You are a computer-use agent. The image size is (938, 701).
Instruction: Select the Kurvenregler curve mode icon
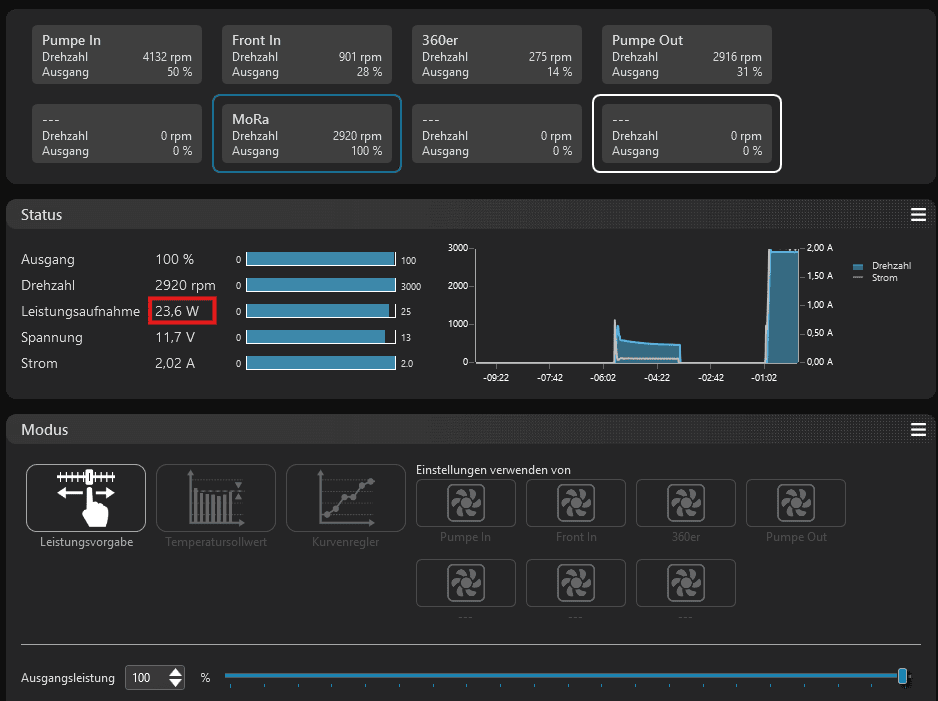coord(346,498)
